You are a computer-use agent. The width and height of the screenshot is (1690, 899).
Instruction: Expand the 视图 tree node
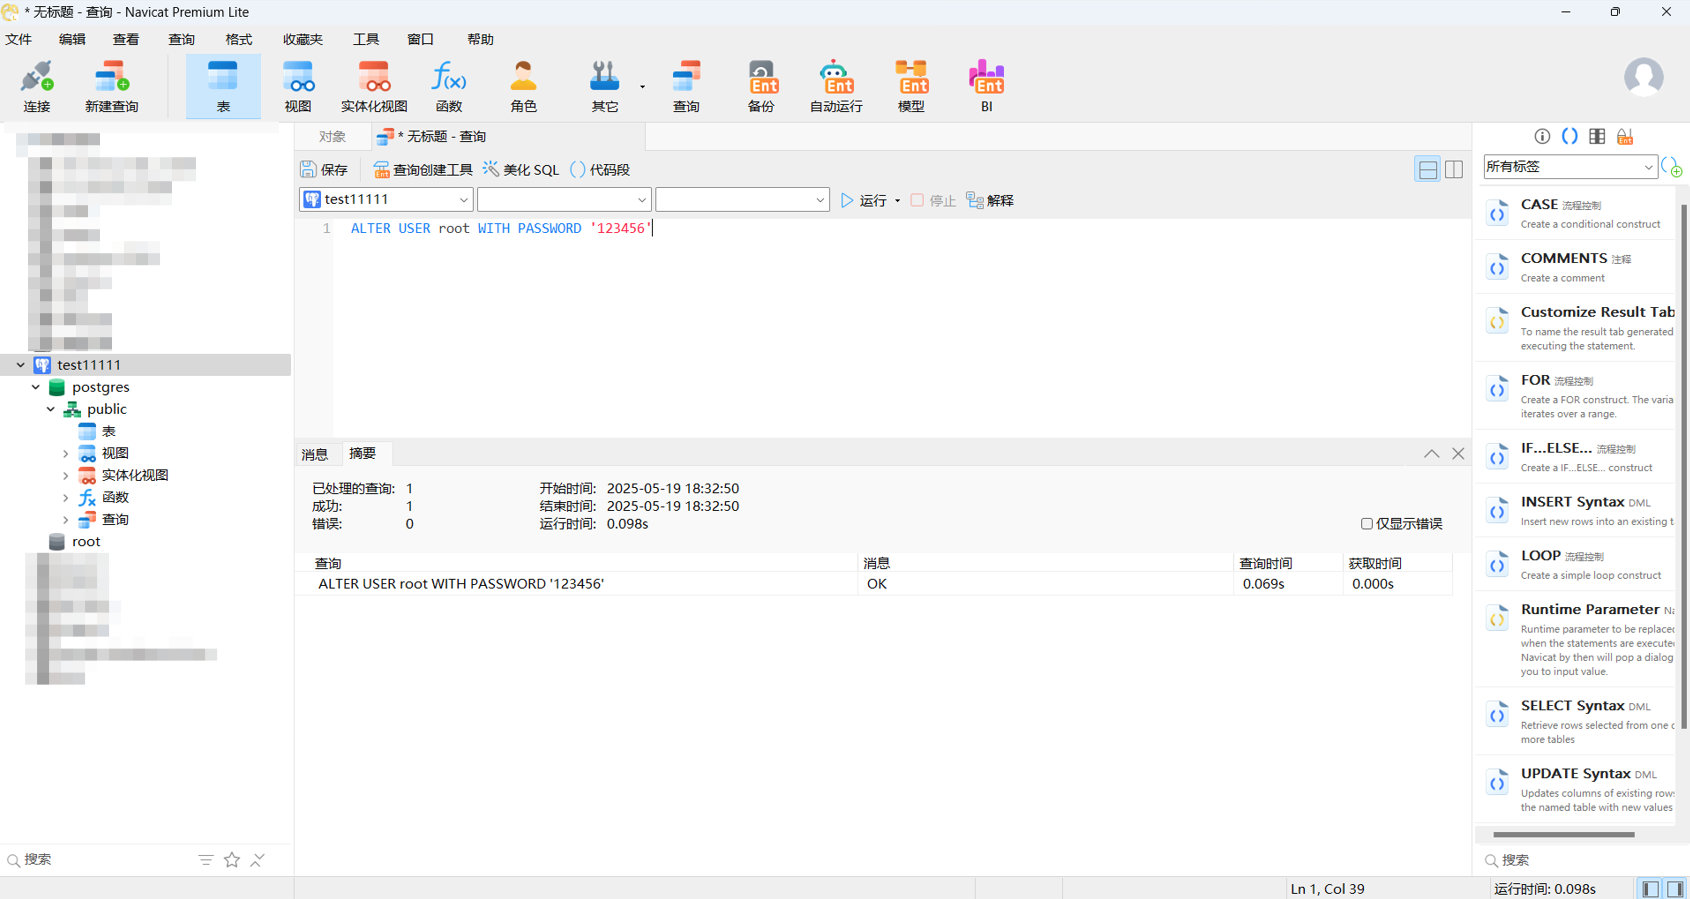(66, 453)
